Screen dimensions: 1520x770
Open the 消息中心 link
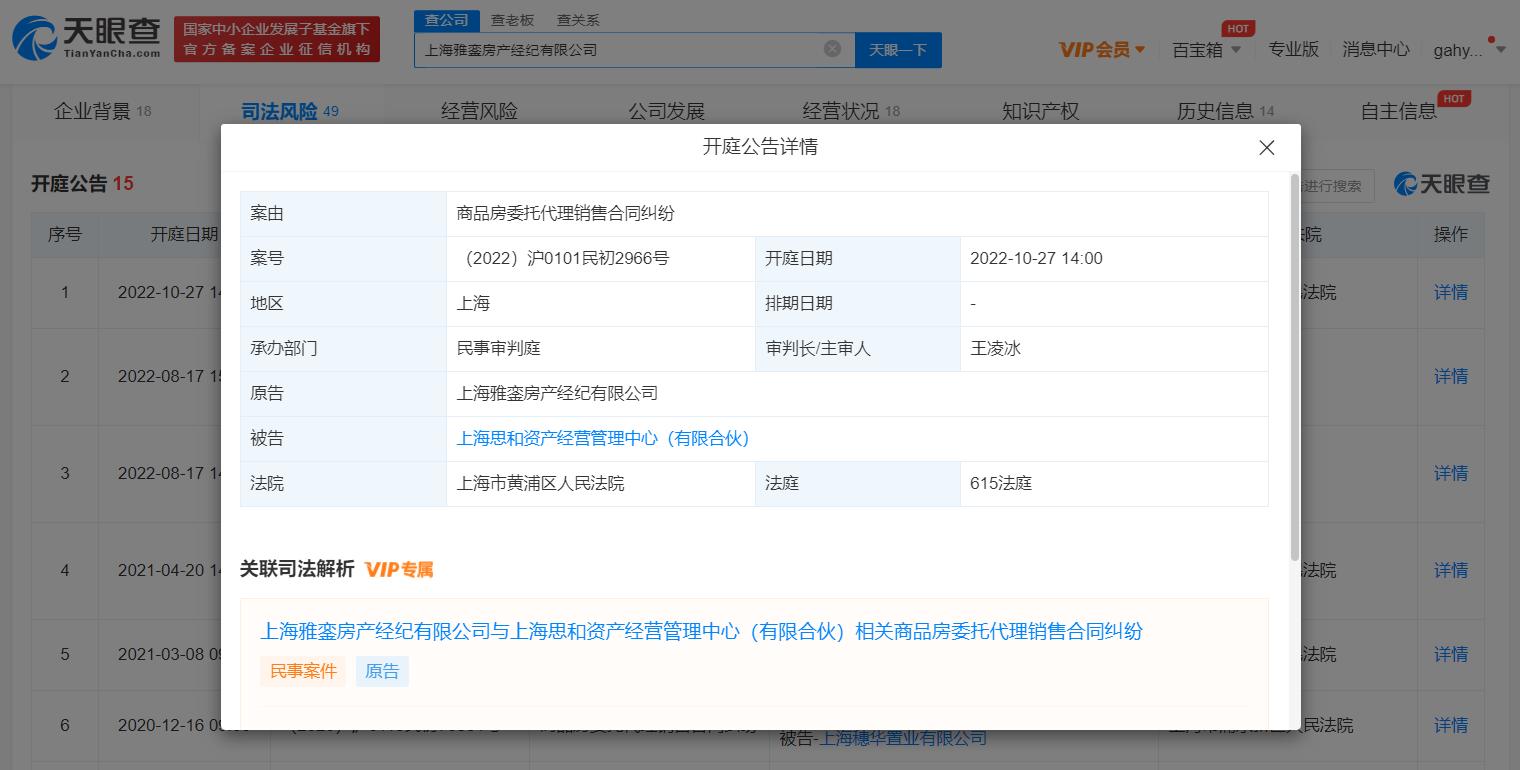coord(1376,49)
